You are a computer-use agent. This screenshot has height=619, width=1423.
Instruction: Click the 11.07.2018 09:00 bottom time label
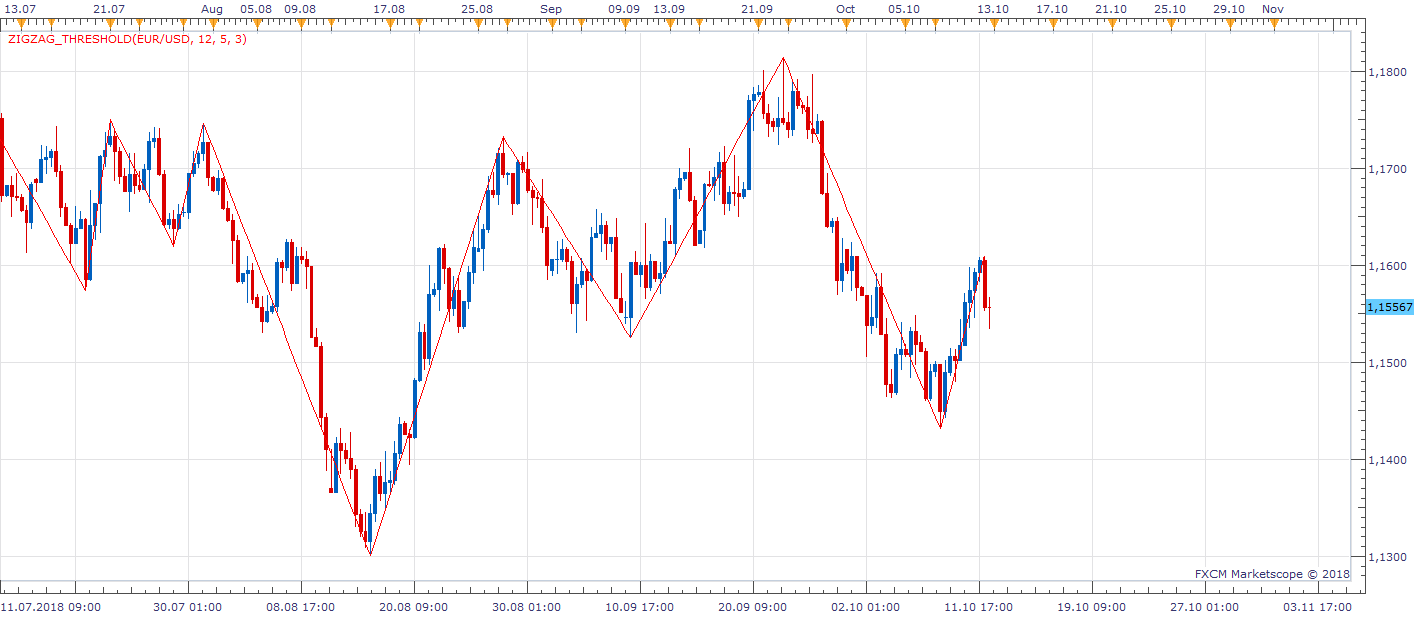pyautogui.click(x=50, y=607)
